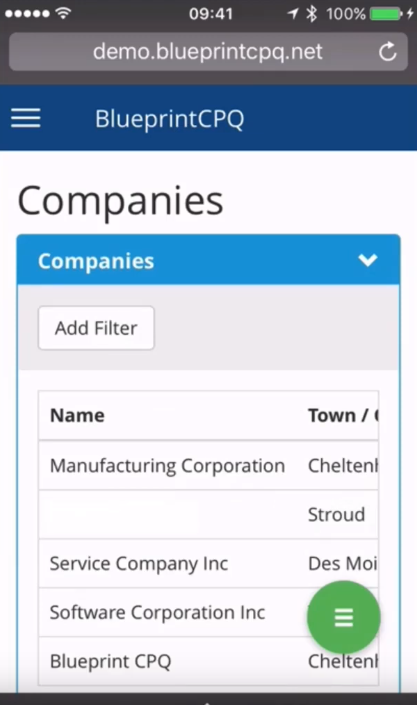
Task: Tap the location services arrow icon
Action: coord(293,13)
